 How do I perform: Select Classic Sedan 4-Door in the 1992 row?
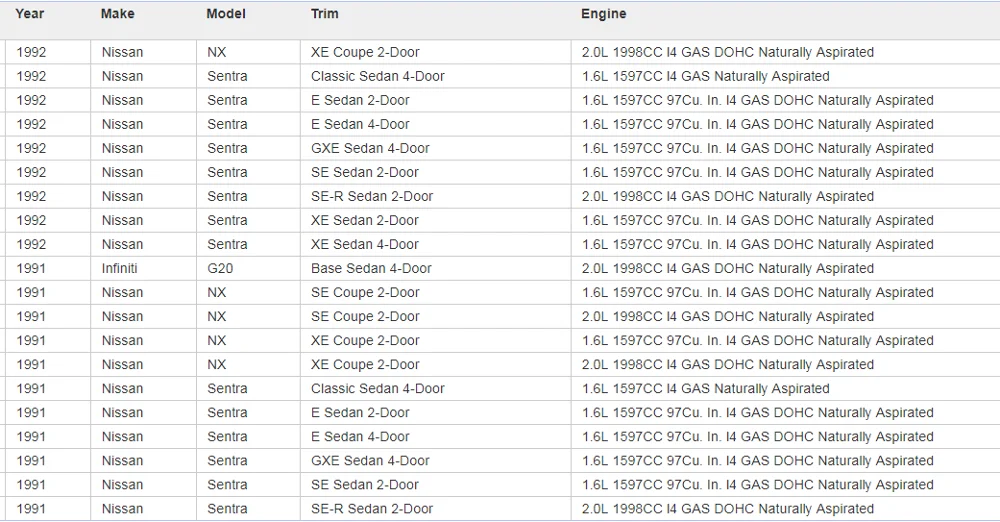(x=378, y=76)
